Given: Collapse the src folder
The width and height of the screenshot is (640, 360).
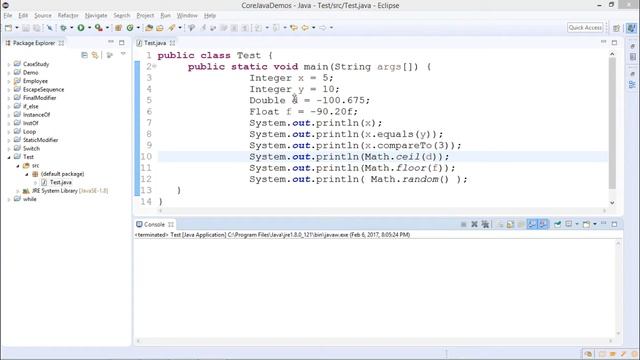Looking at the screenshot, I should point(18,166).
